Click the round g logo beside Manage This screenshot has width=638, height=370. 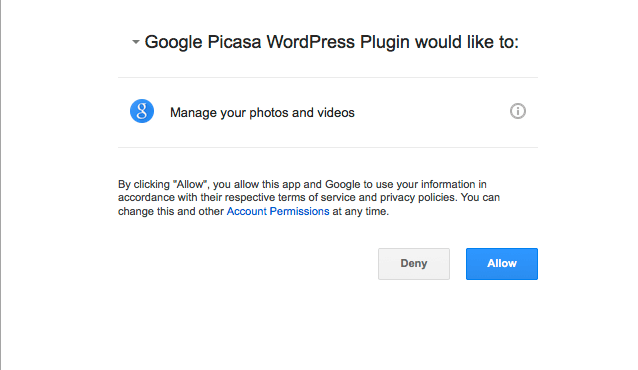pyautogui.click(x=142, y=111)
